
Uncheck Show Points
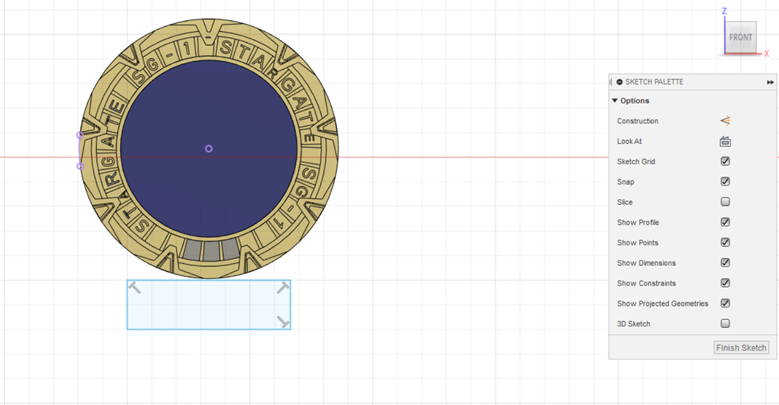[725, 243]
